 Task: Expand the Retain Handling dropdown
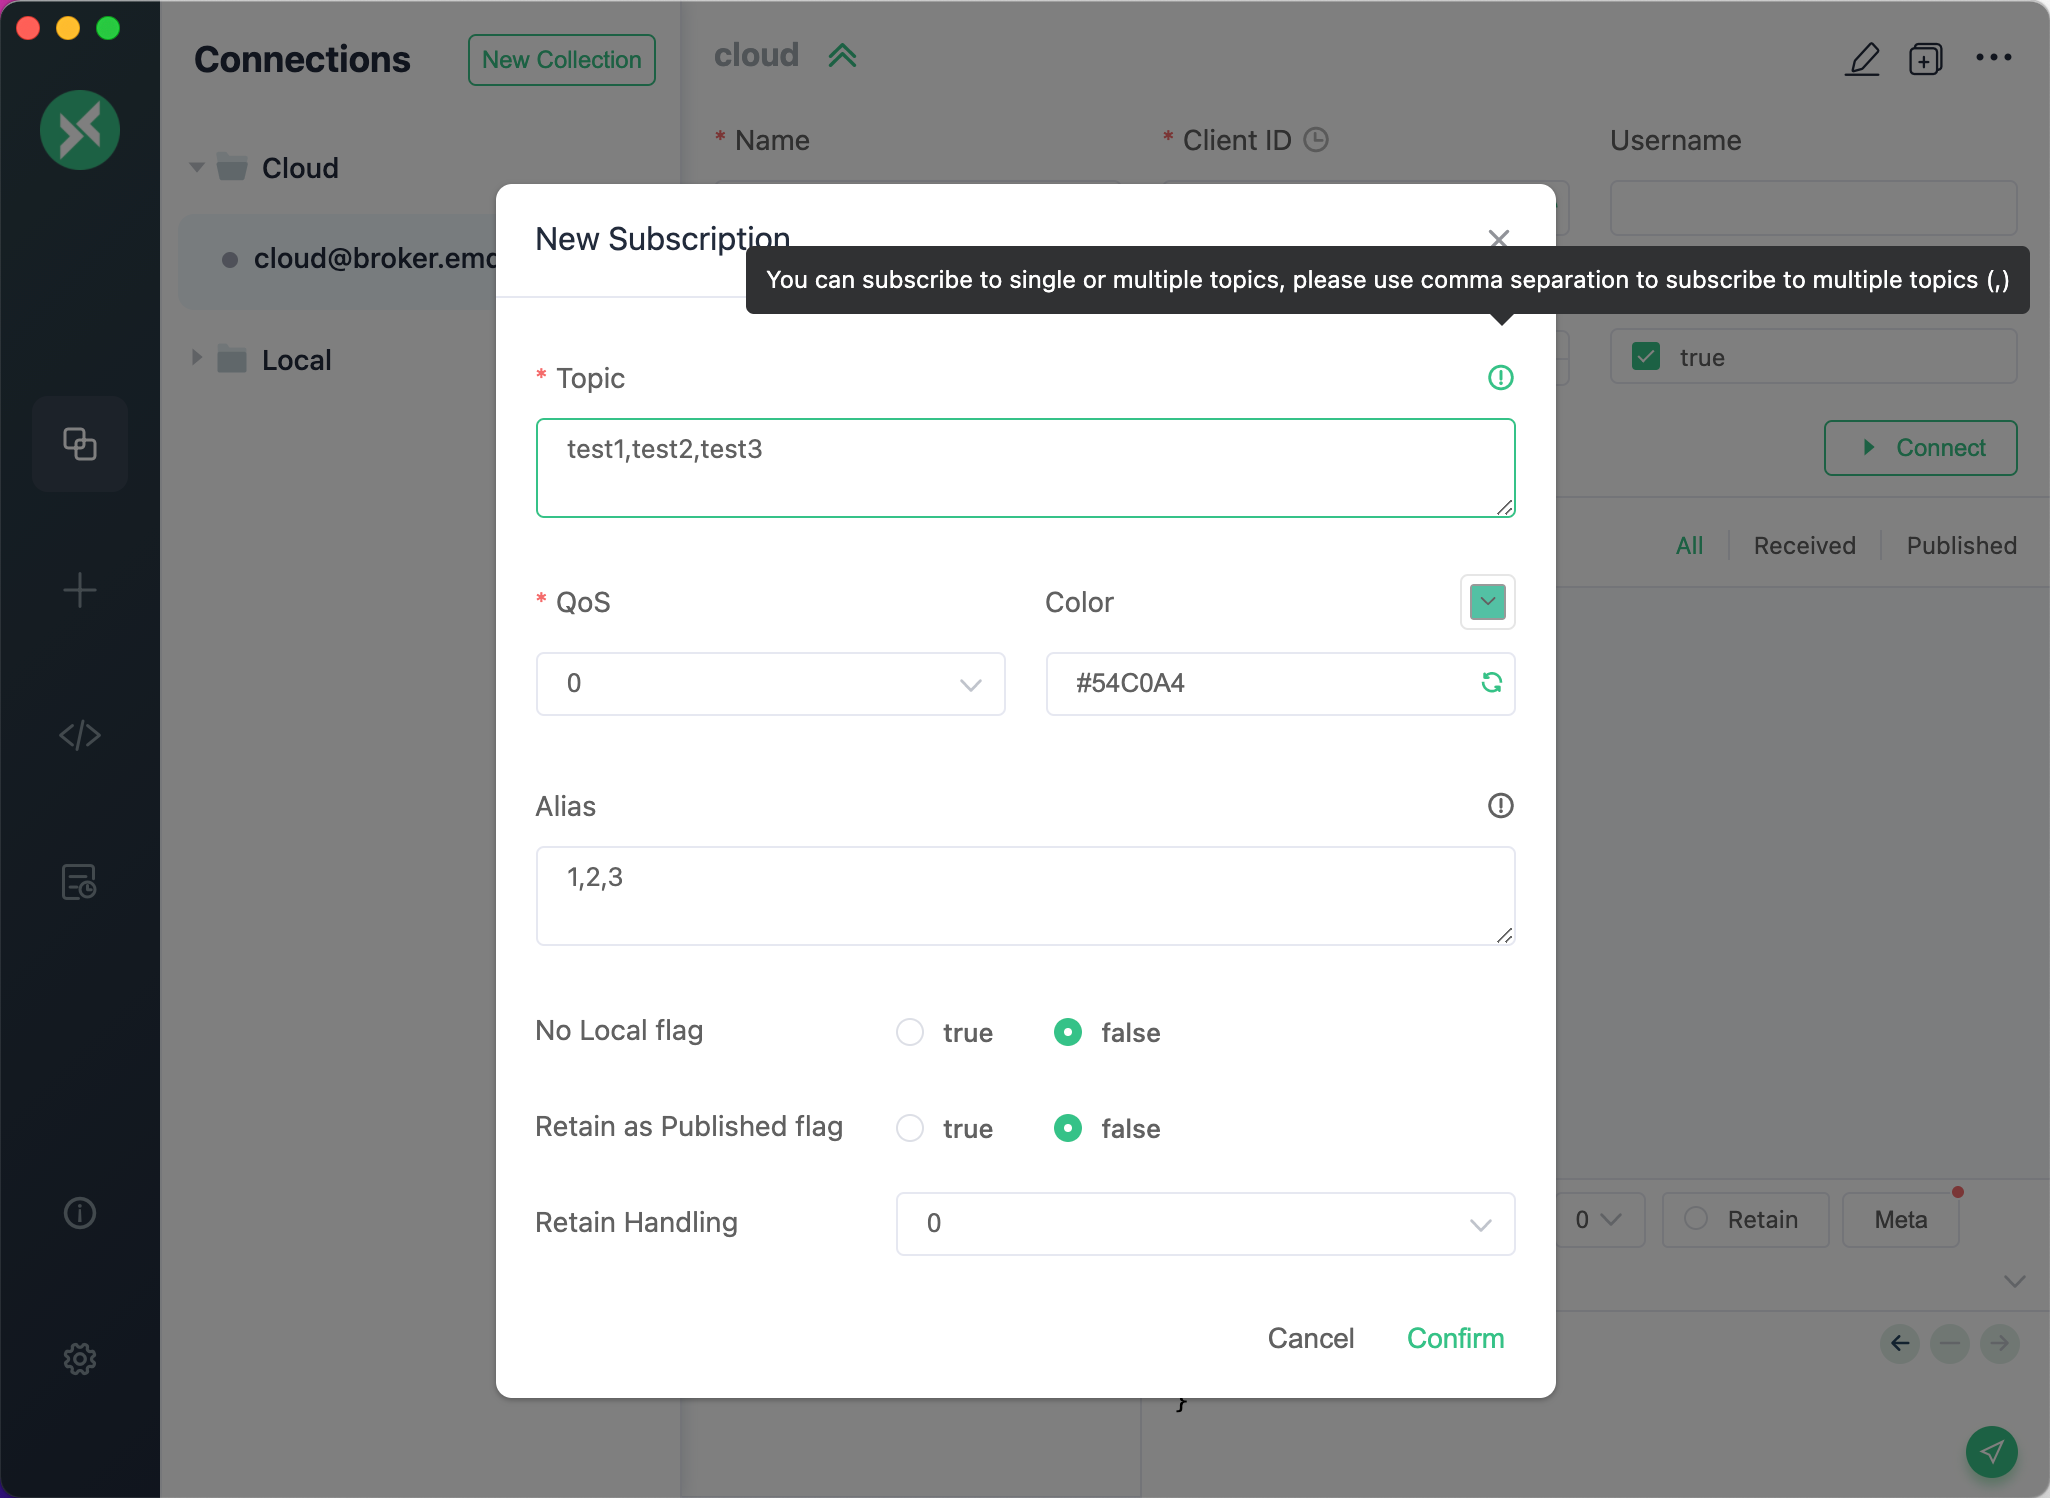click(1480, 1223)
